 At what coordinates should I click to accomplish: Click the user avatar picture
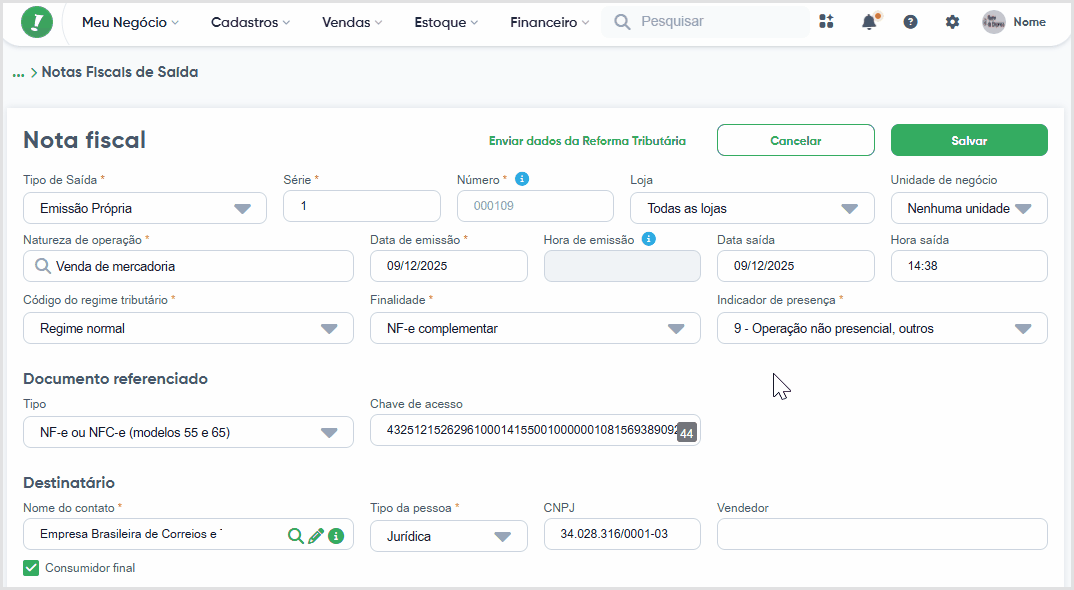993,22
